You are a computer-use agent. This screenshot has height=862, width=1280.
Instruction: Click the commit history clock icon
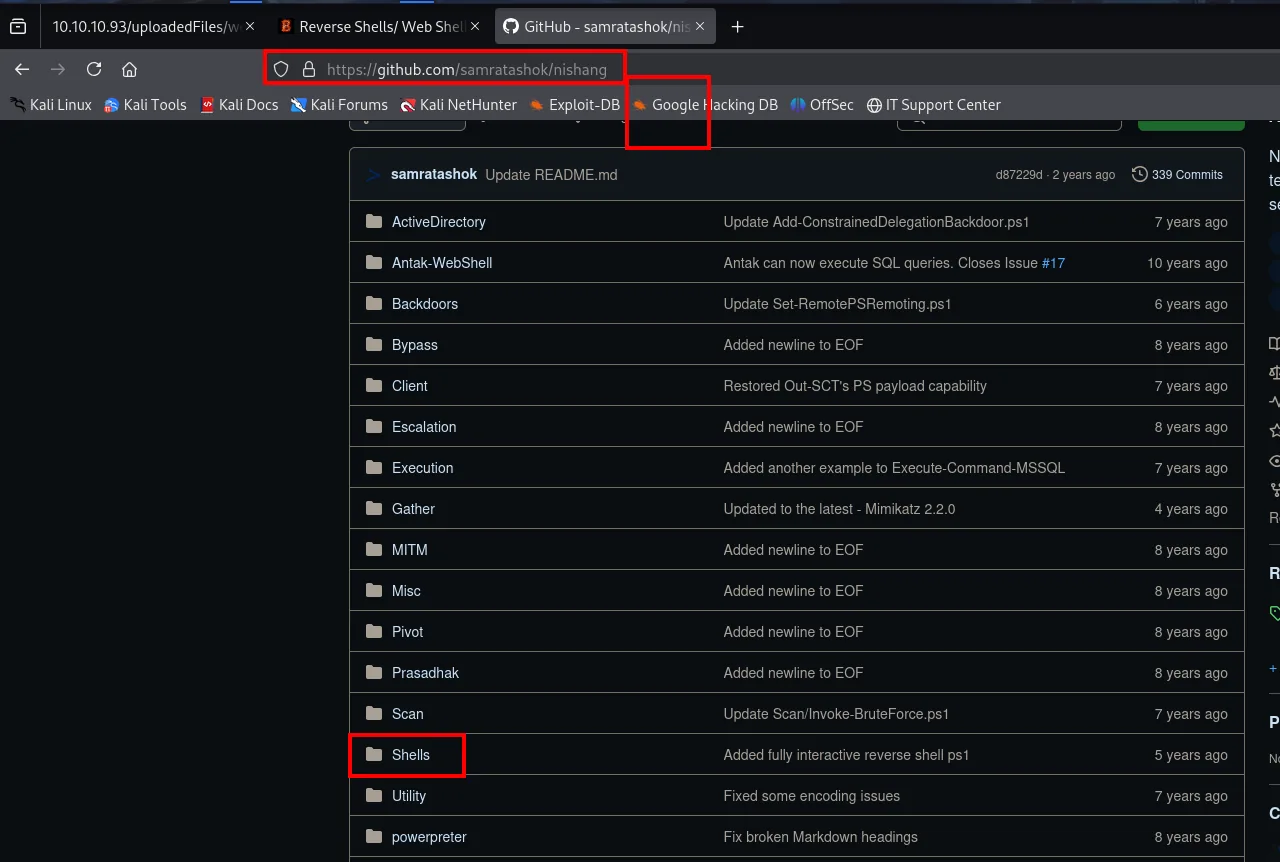1139,174
